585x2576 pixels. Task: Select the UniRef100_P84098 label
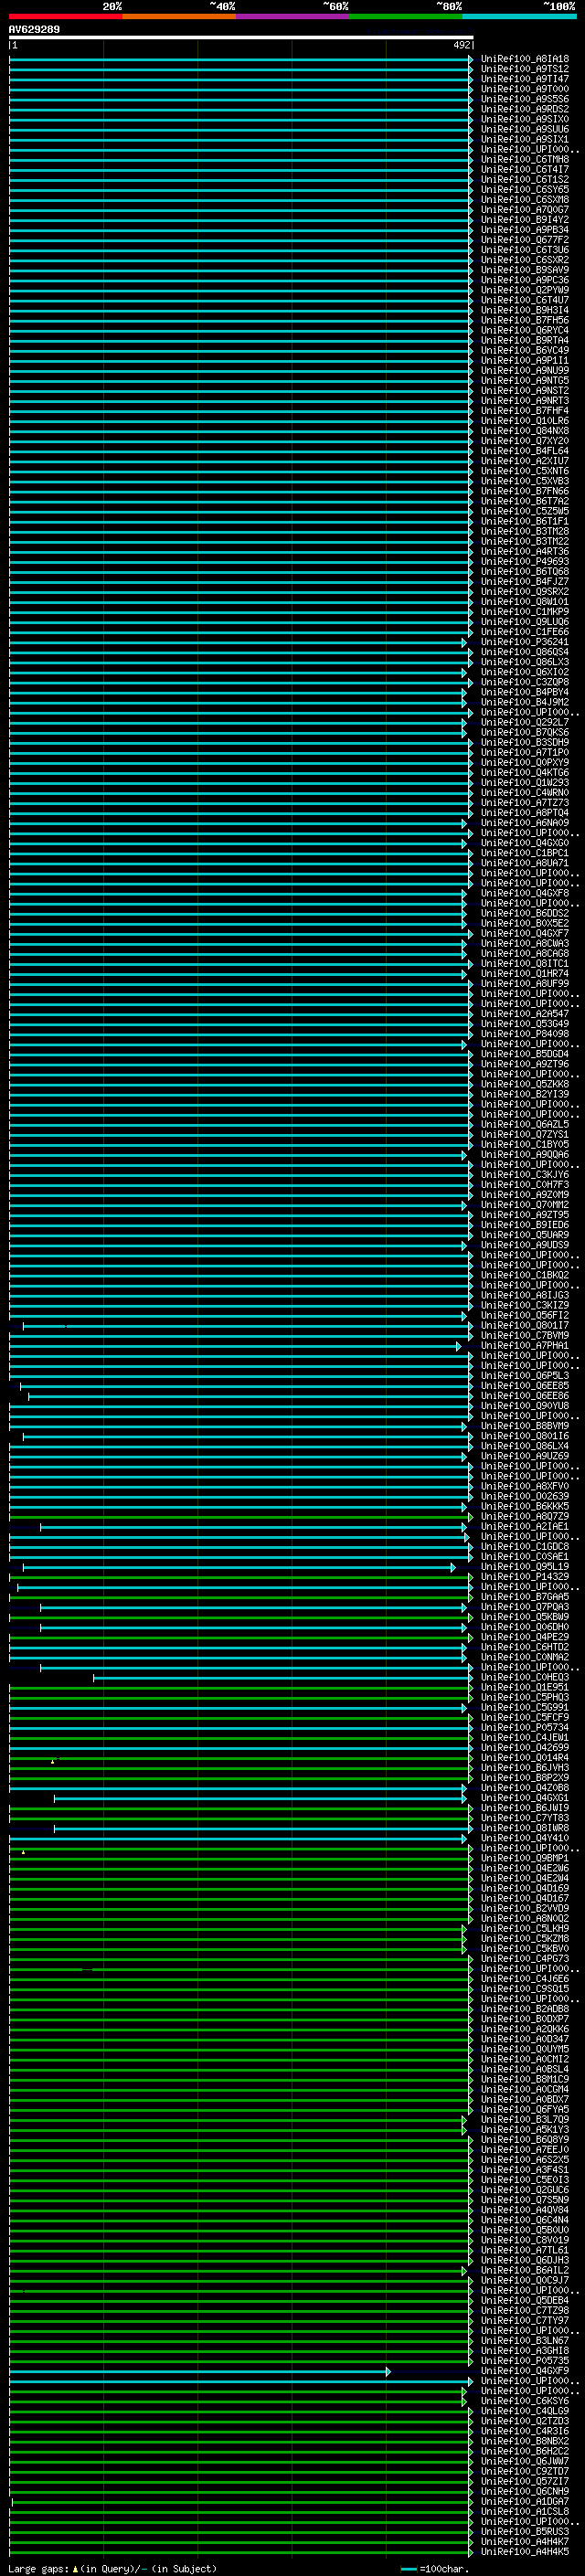525,1034
